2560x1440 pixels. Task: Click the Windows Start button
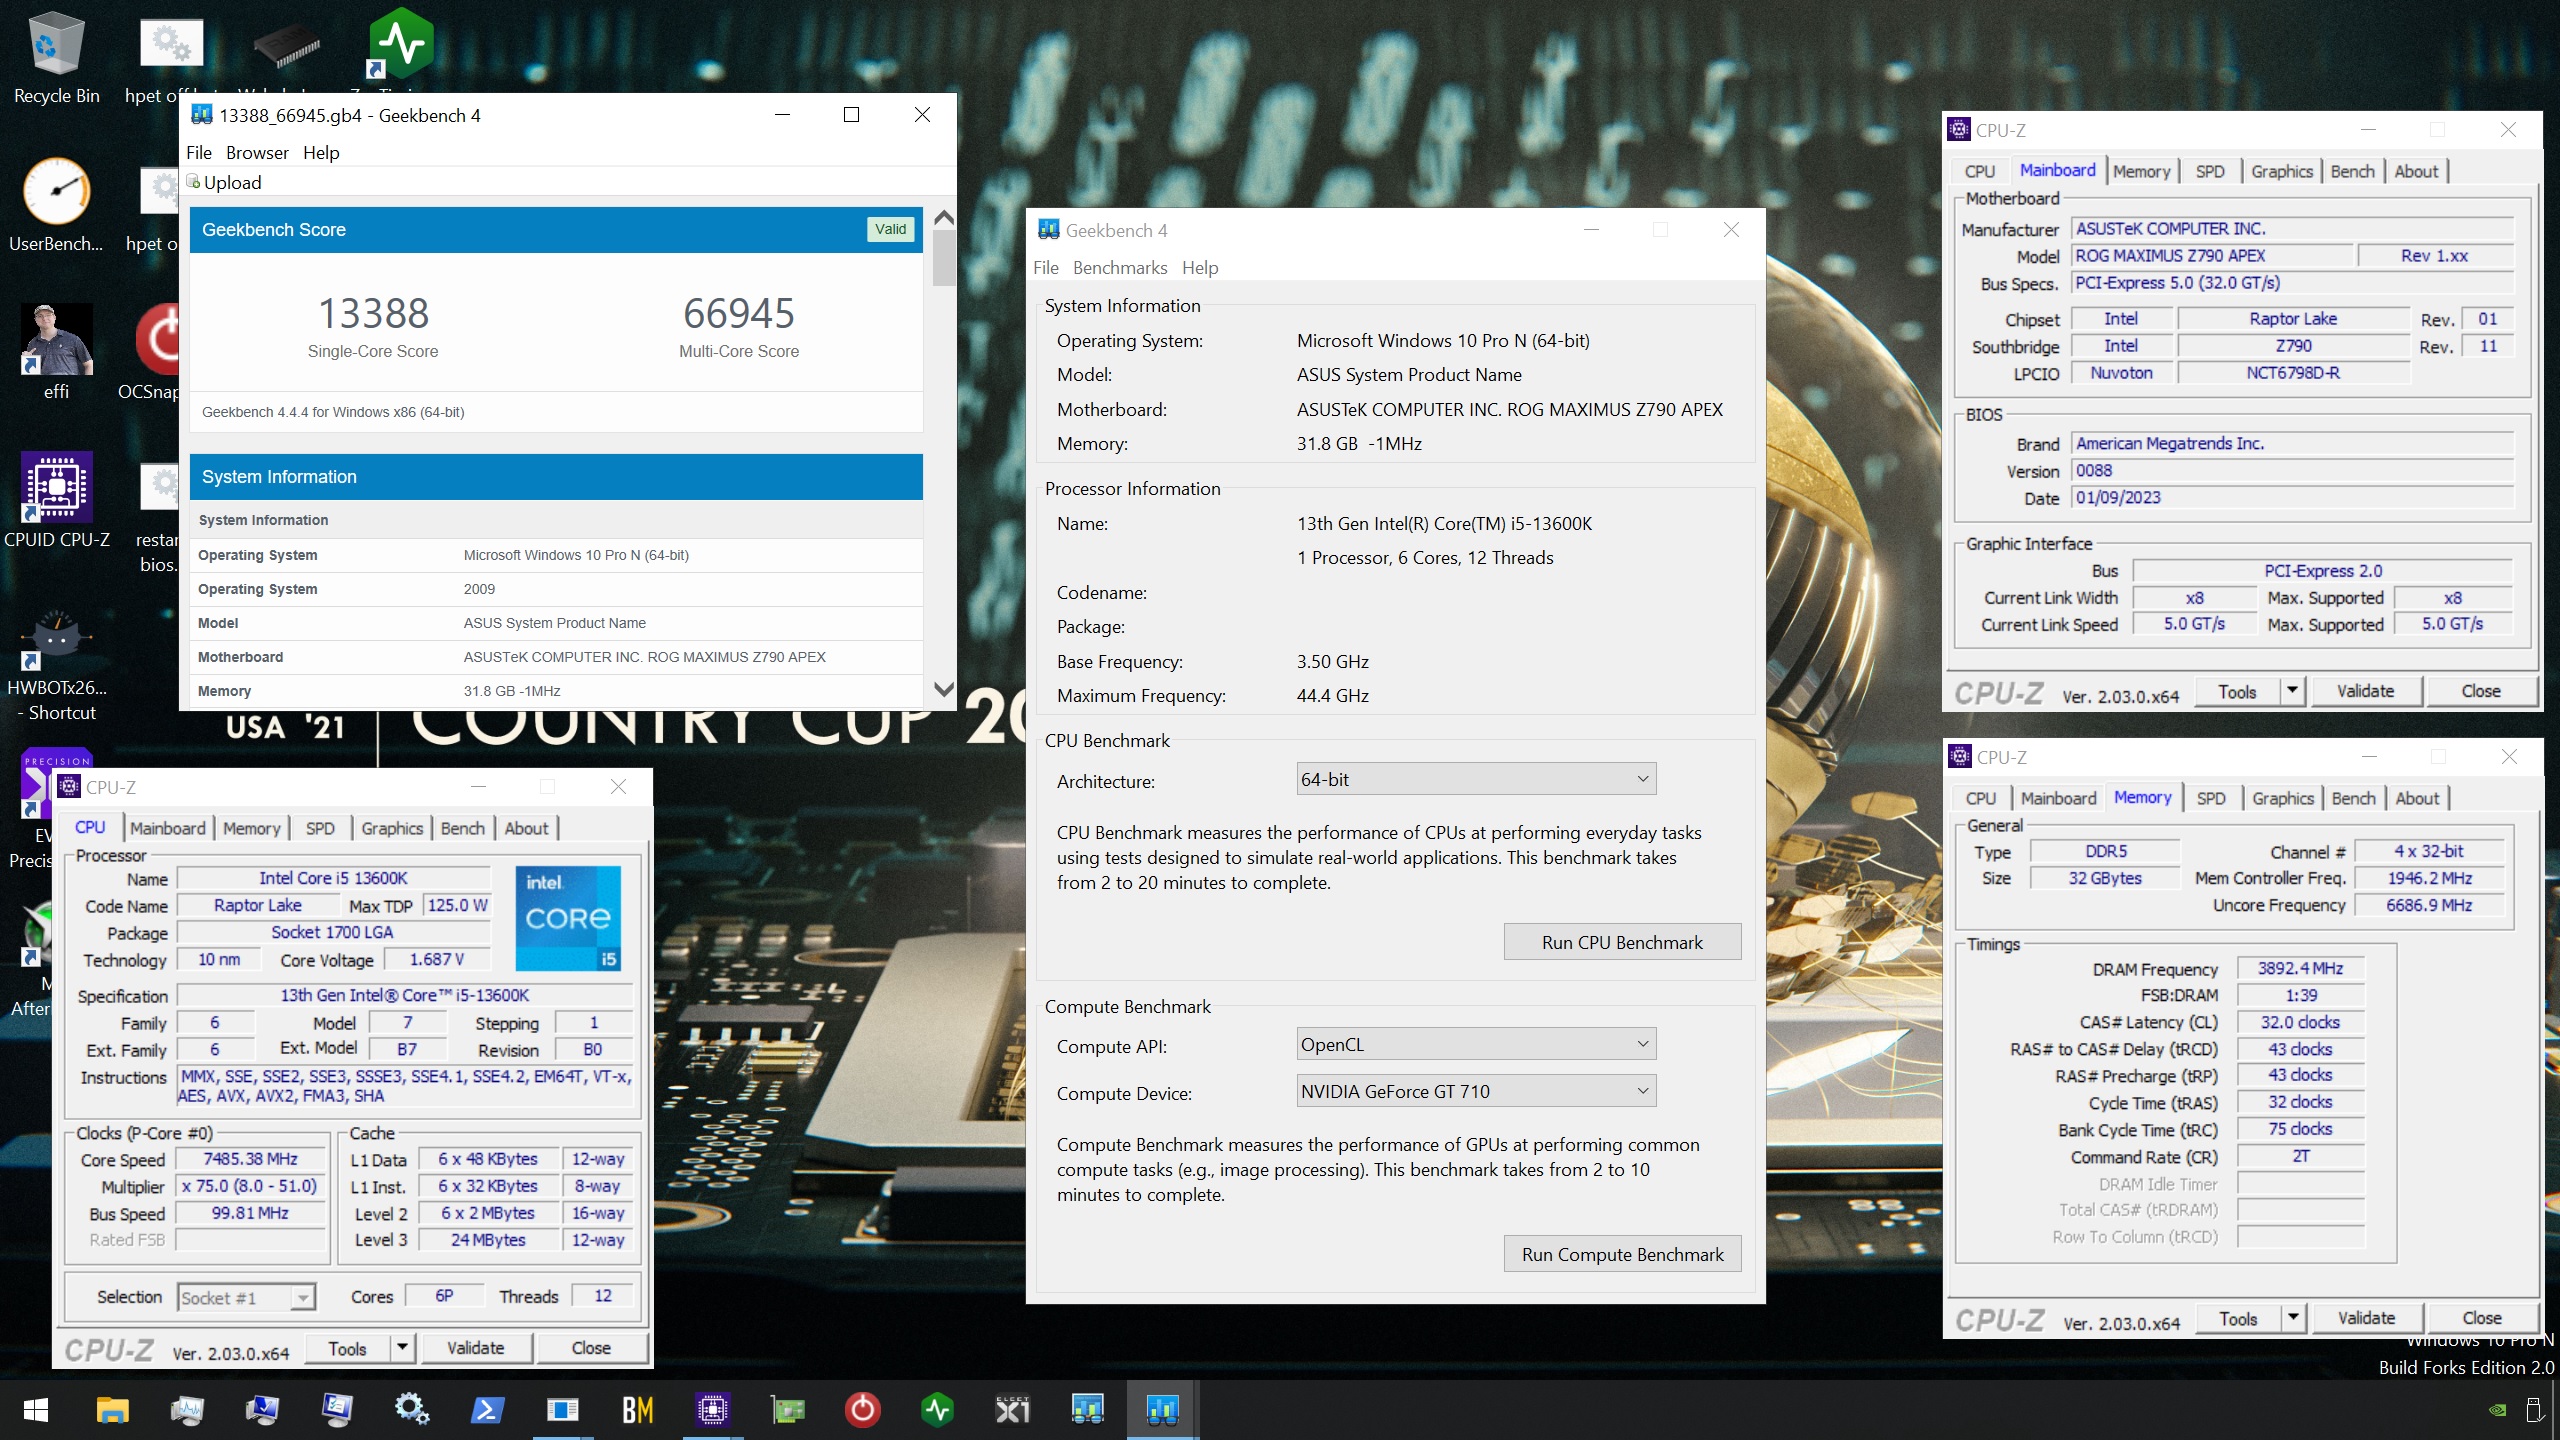36,1410
